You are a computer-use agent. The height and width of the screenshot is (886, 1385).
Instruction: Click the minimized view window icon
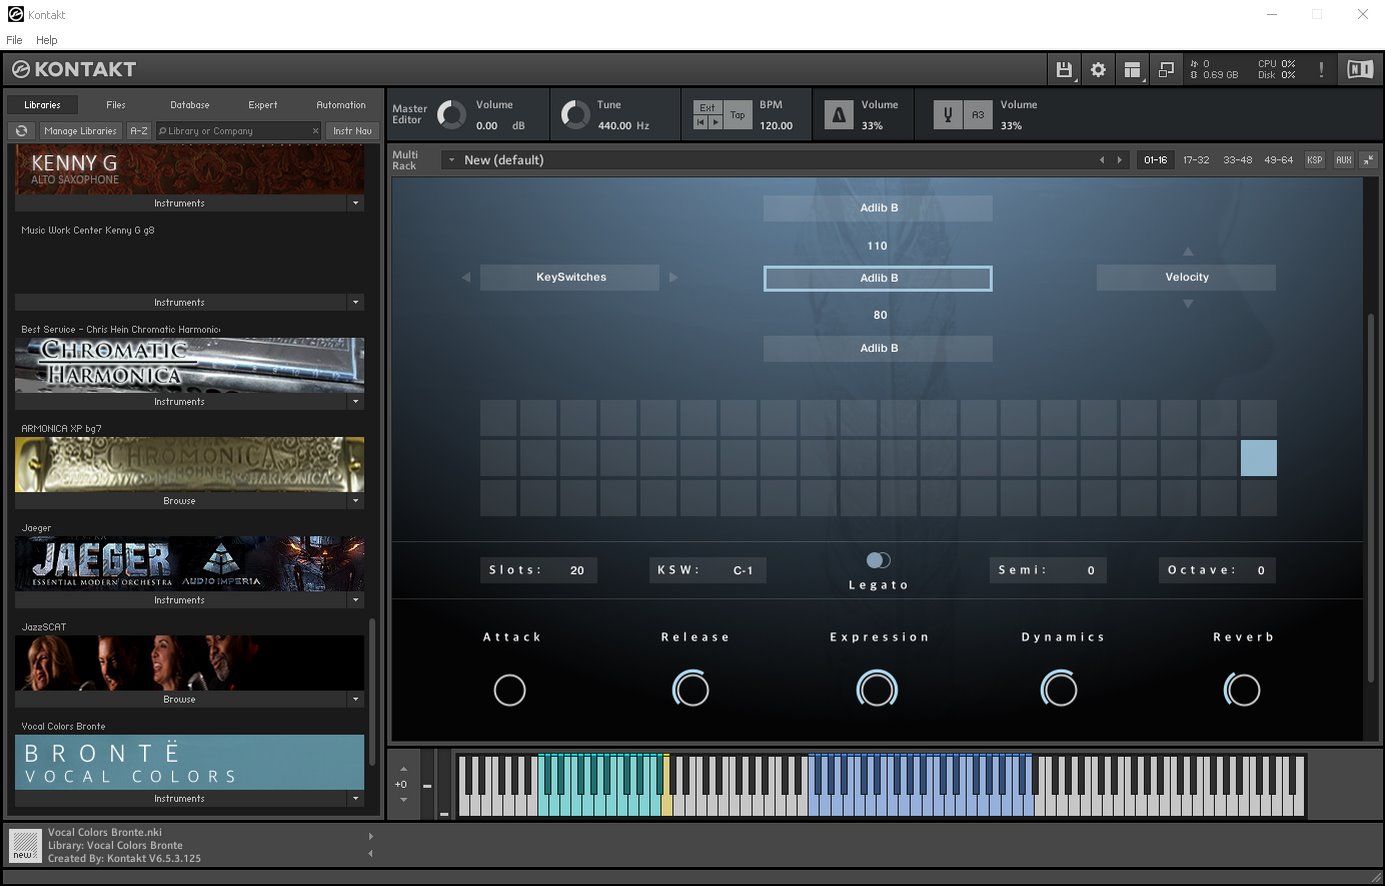coord(1166,70)
